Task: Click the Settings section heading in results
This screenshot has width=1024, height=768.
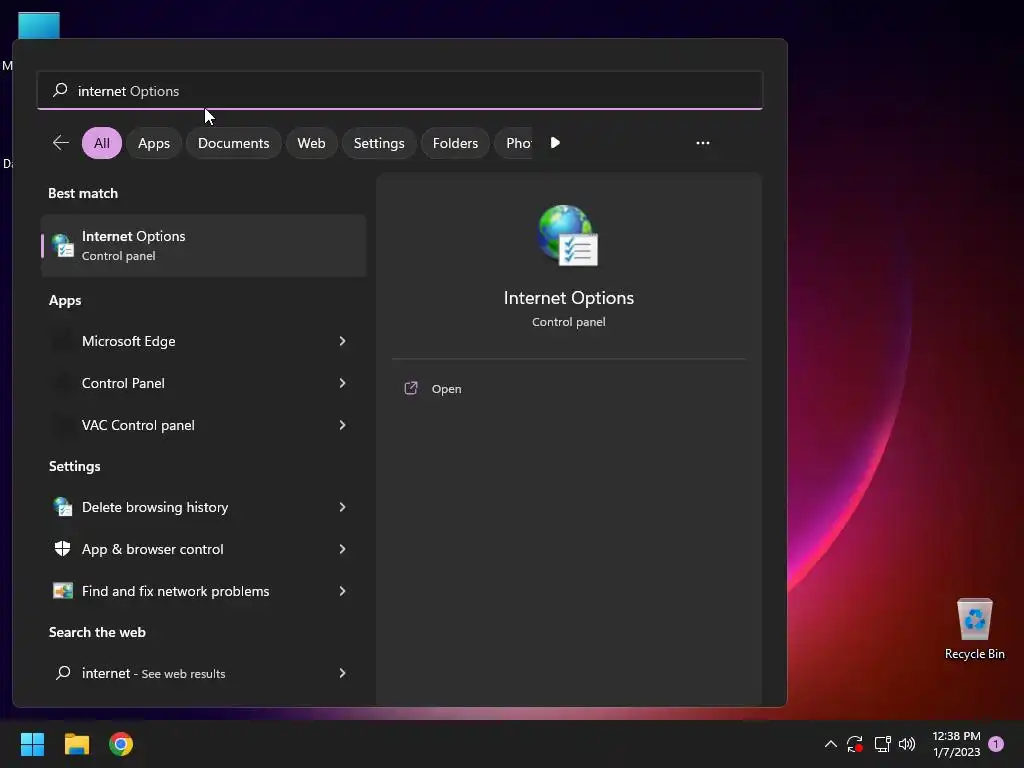Action: pos(74,466)
